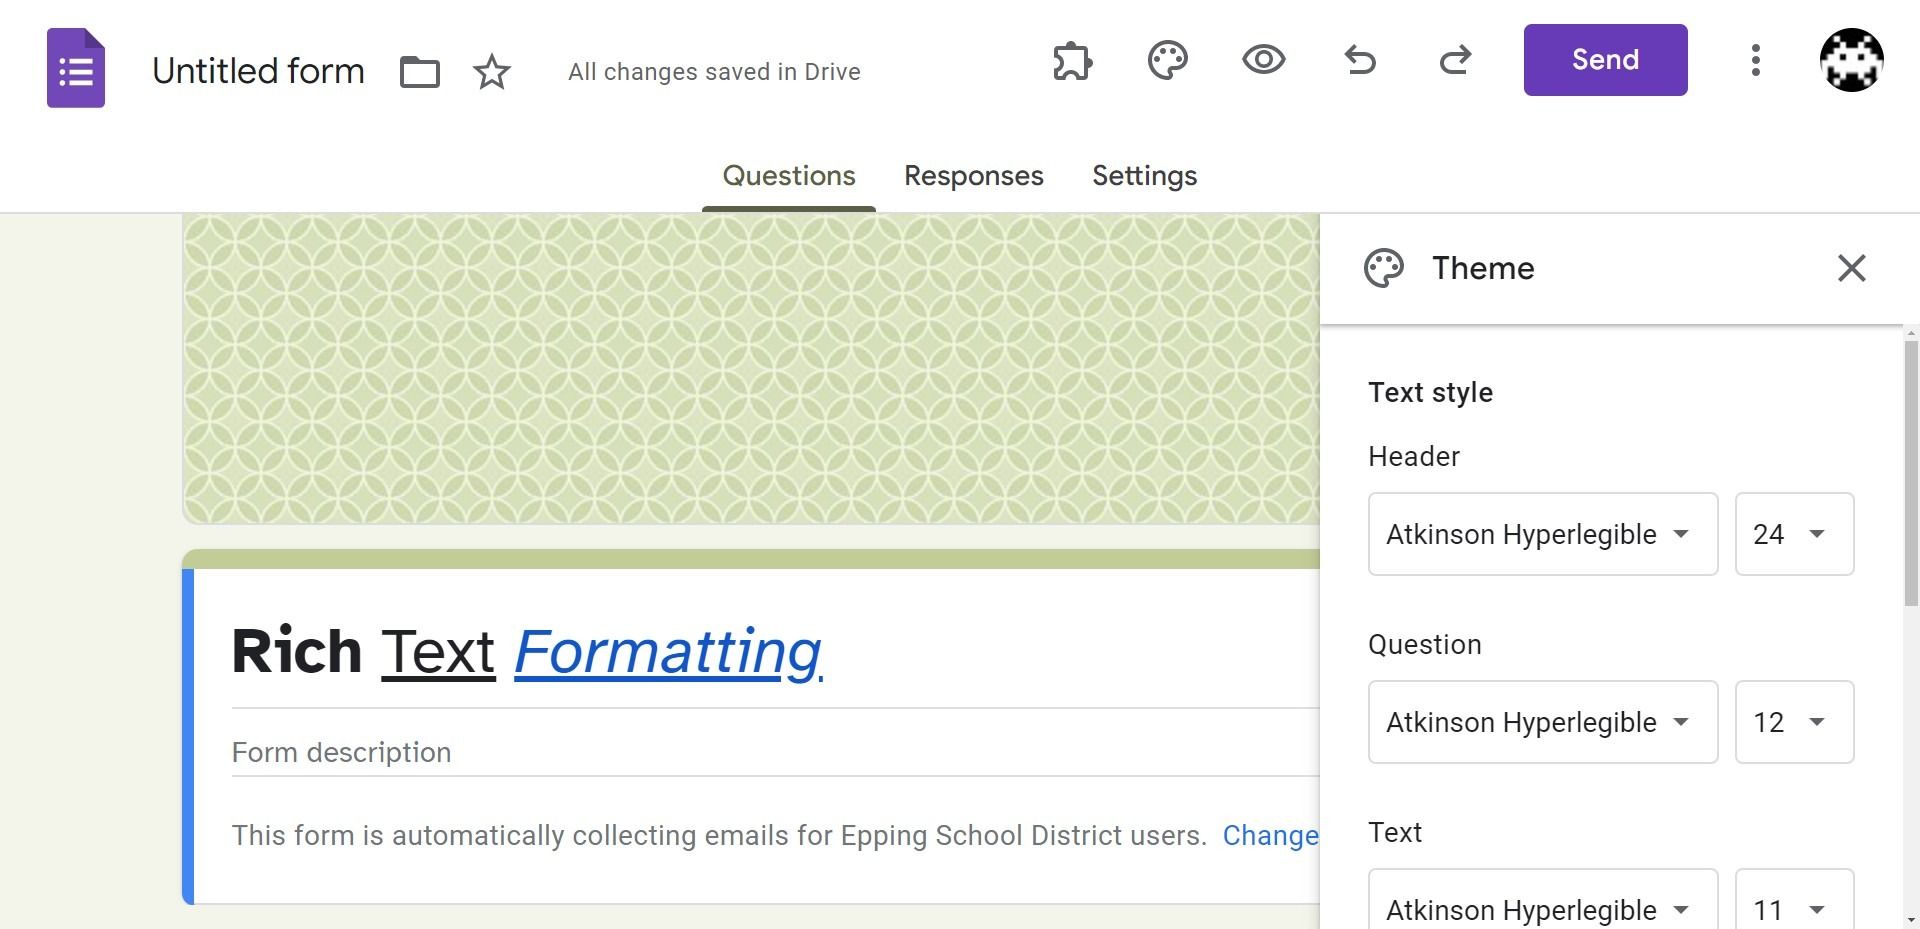Preview the form with eye icon
Image resolution: width=1920 pixels, height=929 pixels.
(1263, 60)
